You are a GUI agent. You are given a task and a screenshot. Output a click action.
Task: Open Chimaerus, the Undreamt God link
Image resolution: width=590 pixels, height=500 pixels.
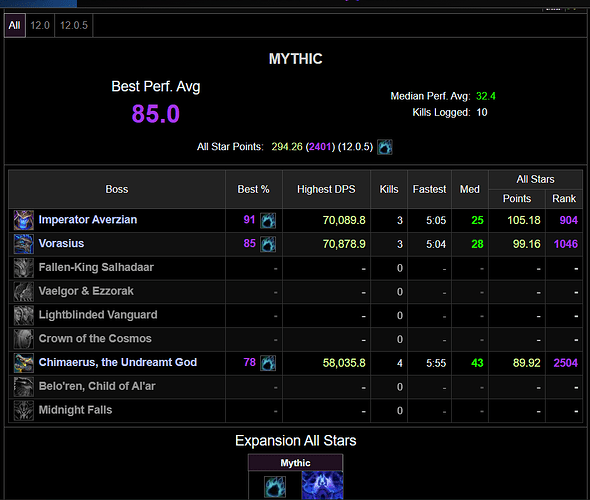pos(118,362)
